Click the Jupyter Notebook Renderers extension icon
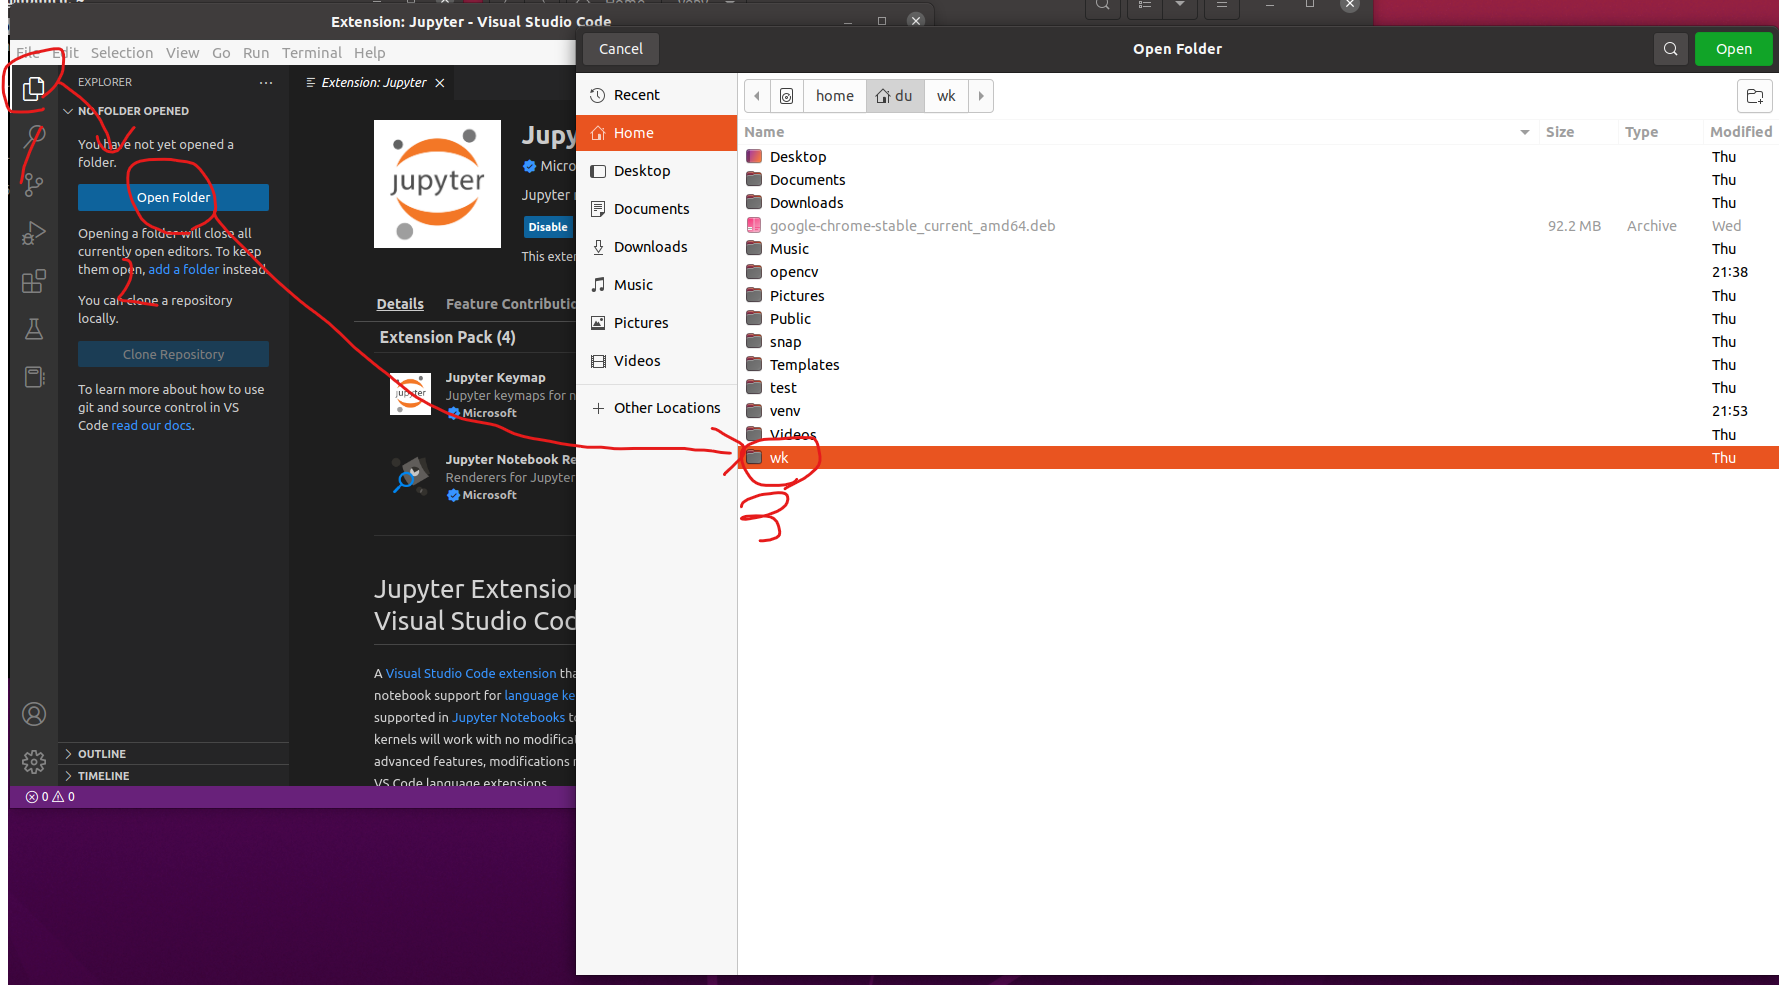This screenshot has width=1779, height=985. pyautogui.click(x=410, y=476)
